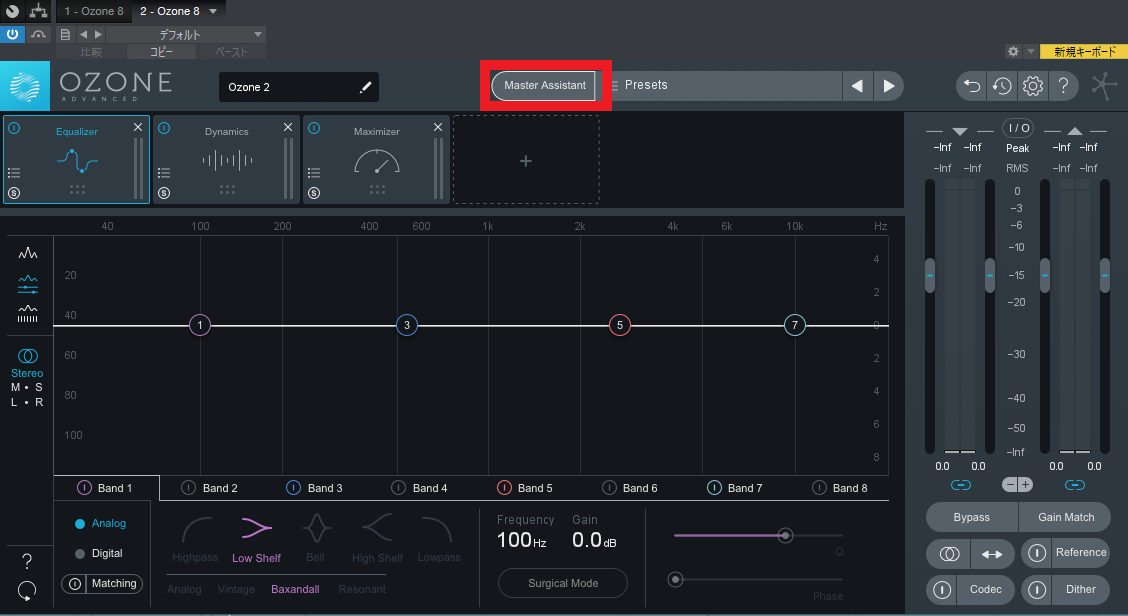Toggle Maximizer module power
This screenshot has height=616, width=1128.
[x=314, y=128]
